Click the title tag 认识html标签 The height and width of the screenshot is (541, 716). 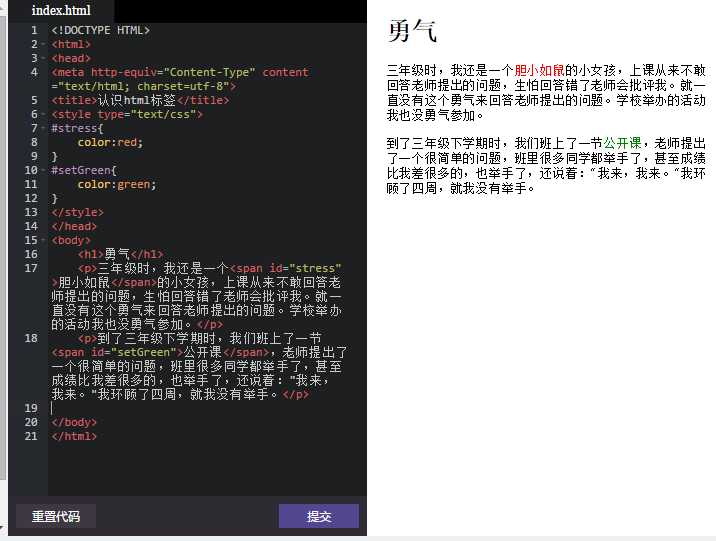[x=140, y=100]
